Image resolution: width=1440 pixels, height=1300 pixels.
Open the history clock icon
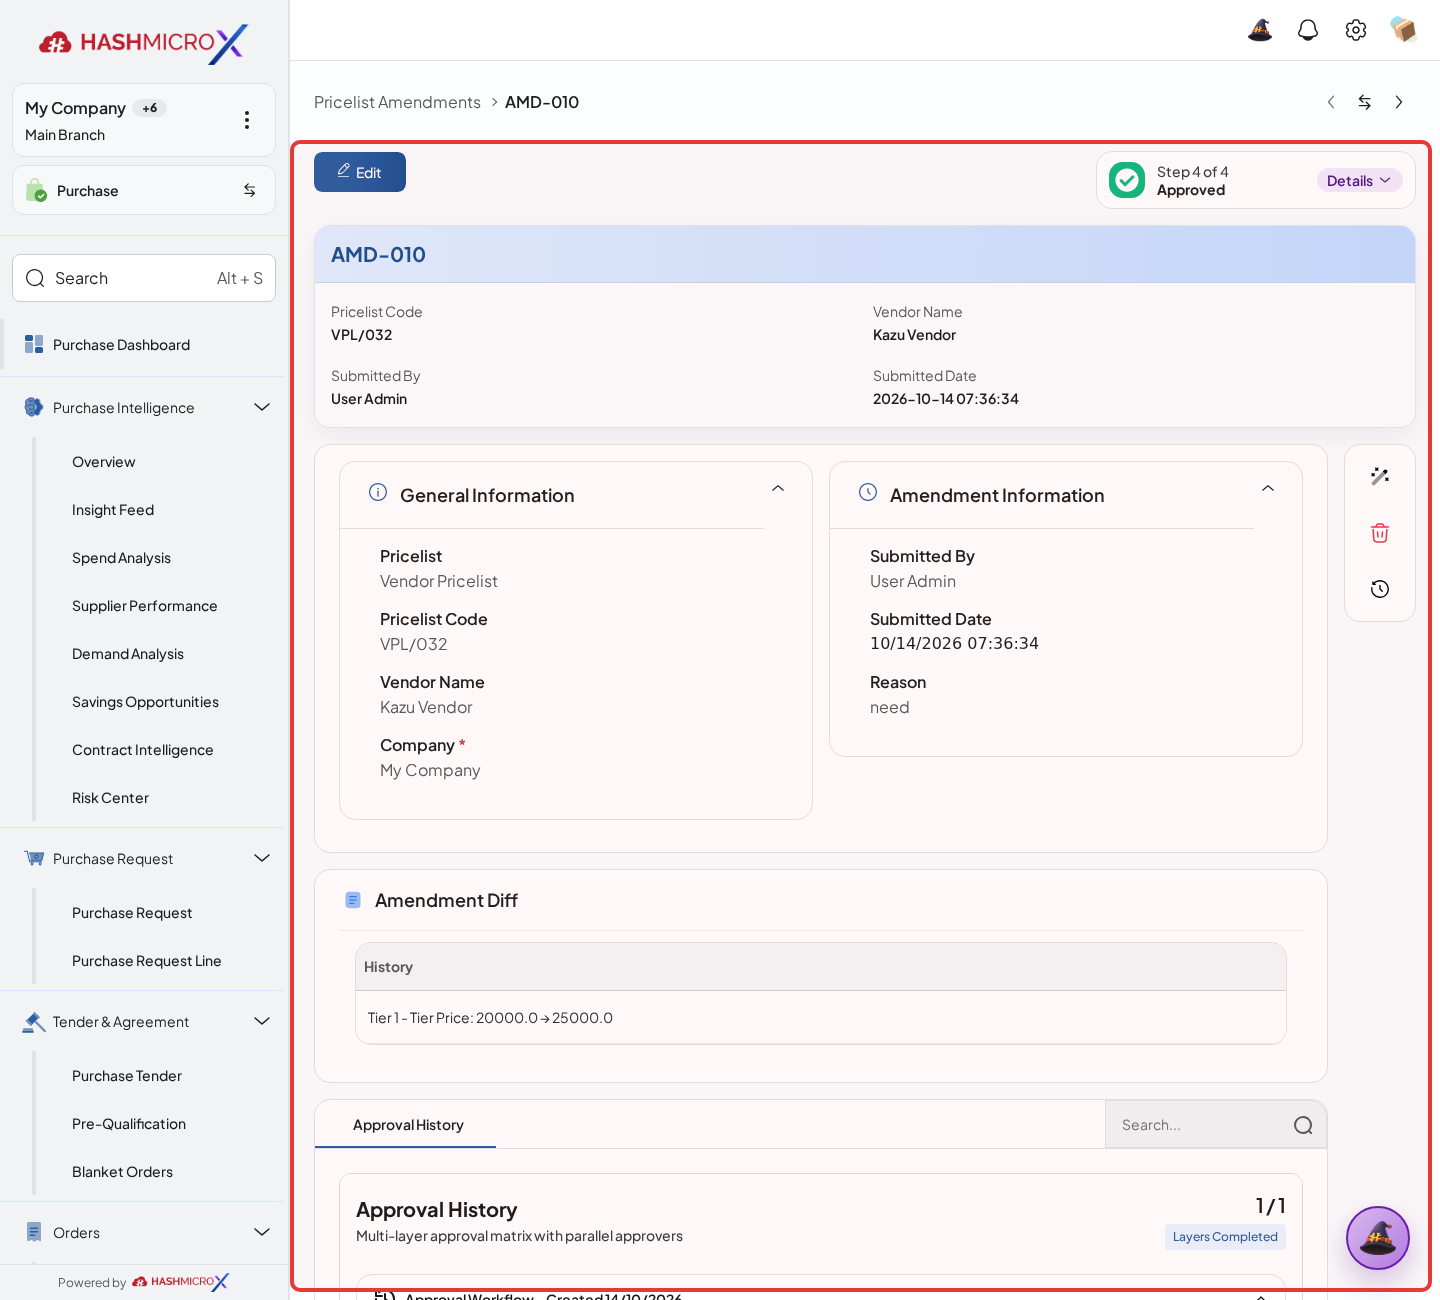tap(1380, 589)
